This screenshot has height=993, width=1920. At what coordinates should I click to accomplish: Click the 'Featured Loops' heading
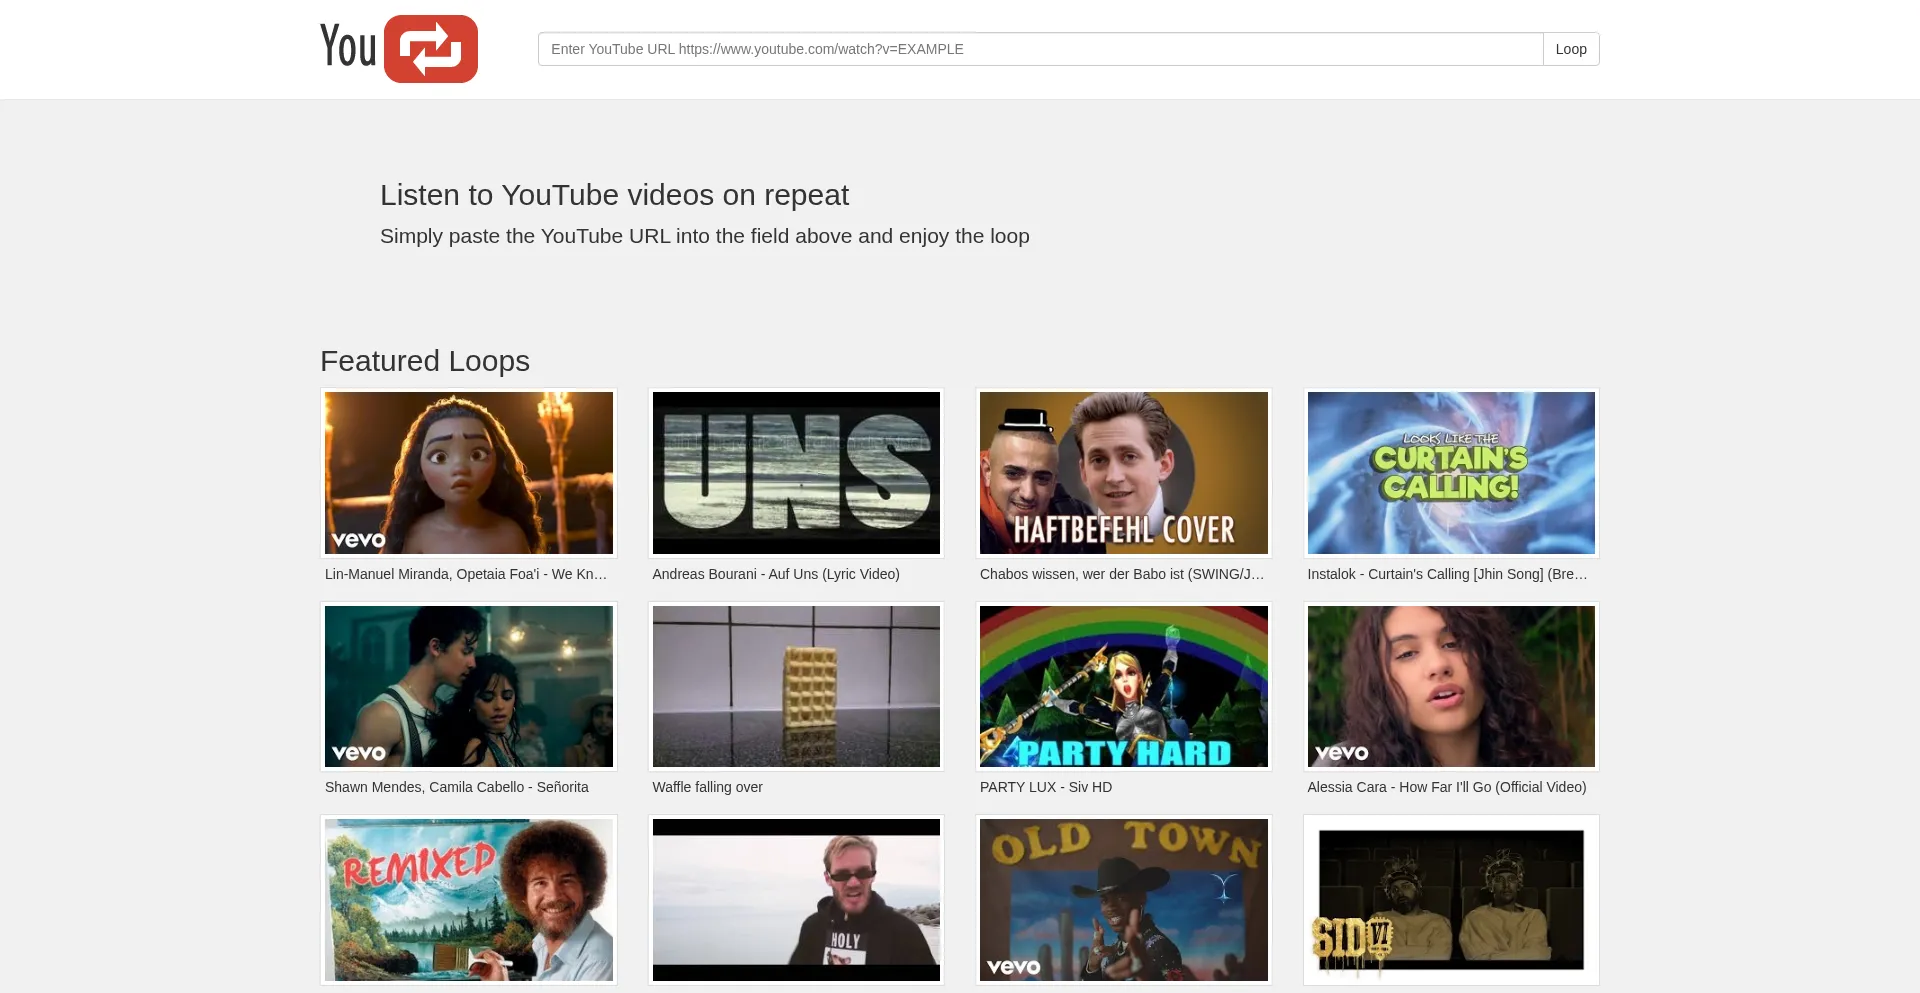425,361
